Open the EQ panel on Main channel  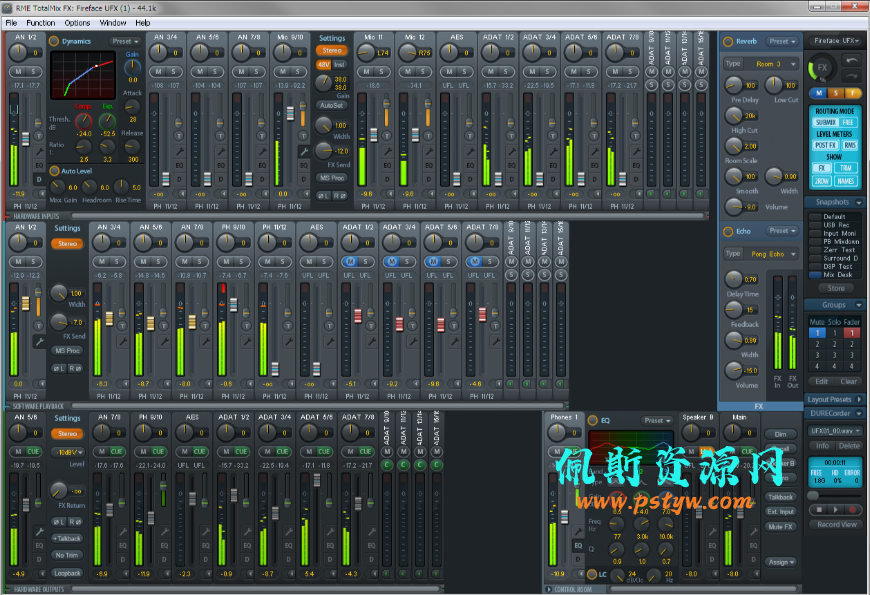(753, 546)
